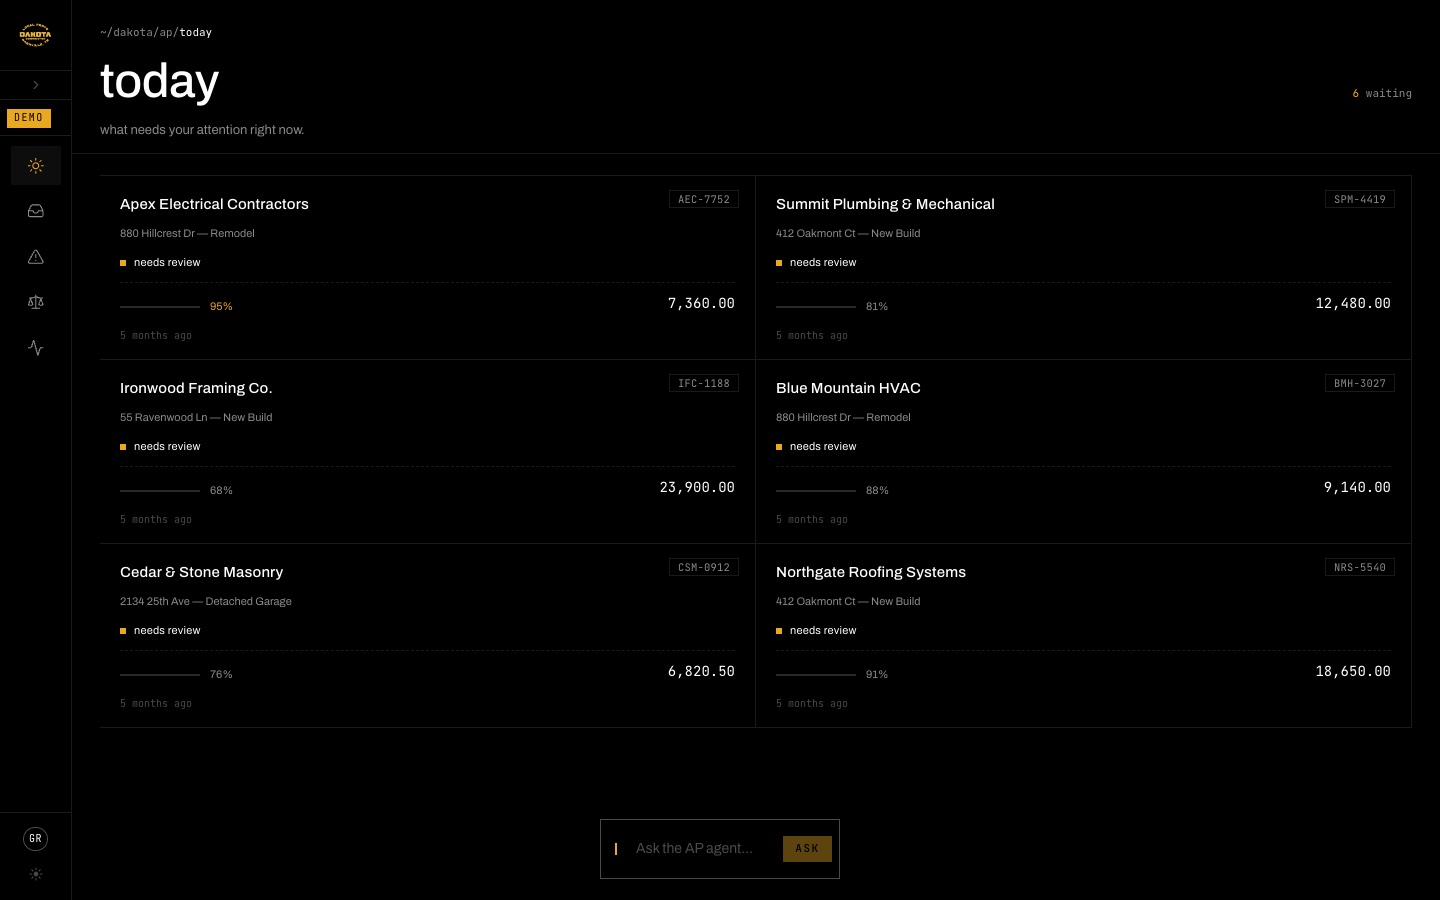Click the SPM-4419 invoice tag

coord(1360,199)
